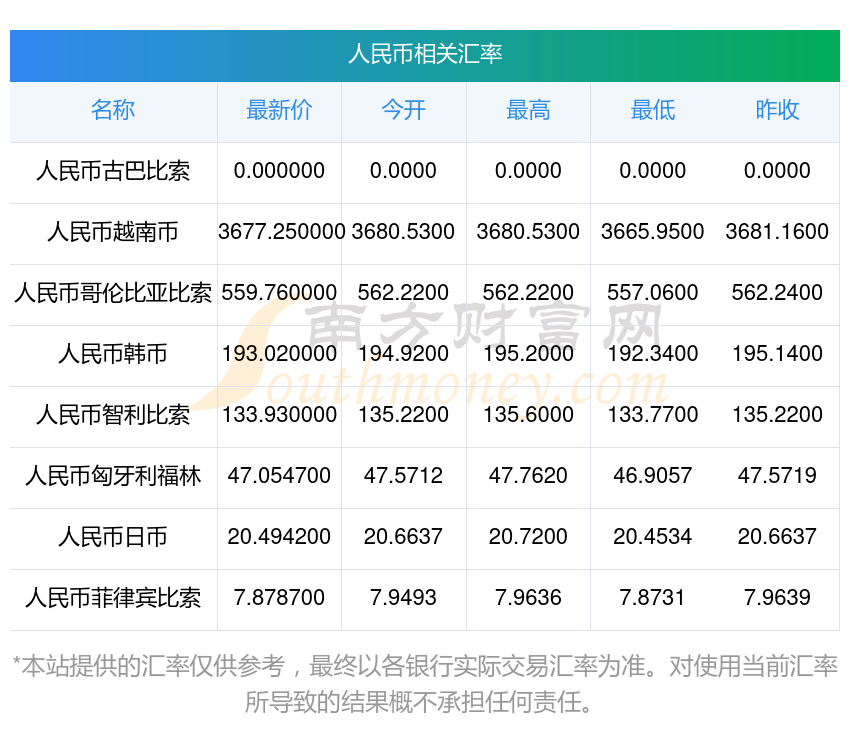This screenshot has width=850, height=733.
Task: Click the 最低 column header
Action: pyautogui.click(x=652, y=111)
